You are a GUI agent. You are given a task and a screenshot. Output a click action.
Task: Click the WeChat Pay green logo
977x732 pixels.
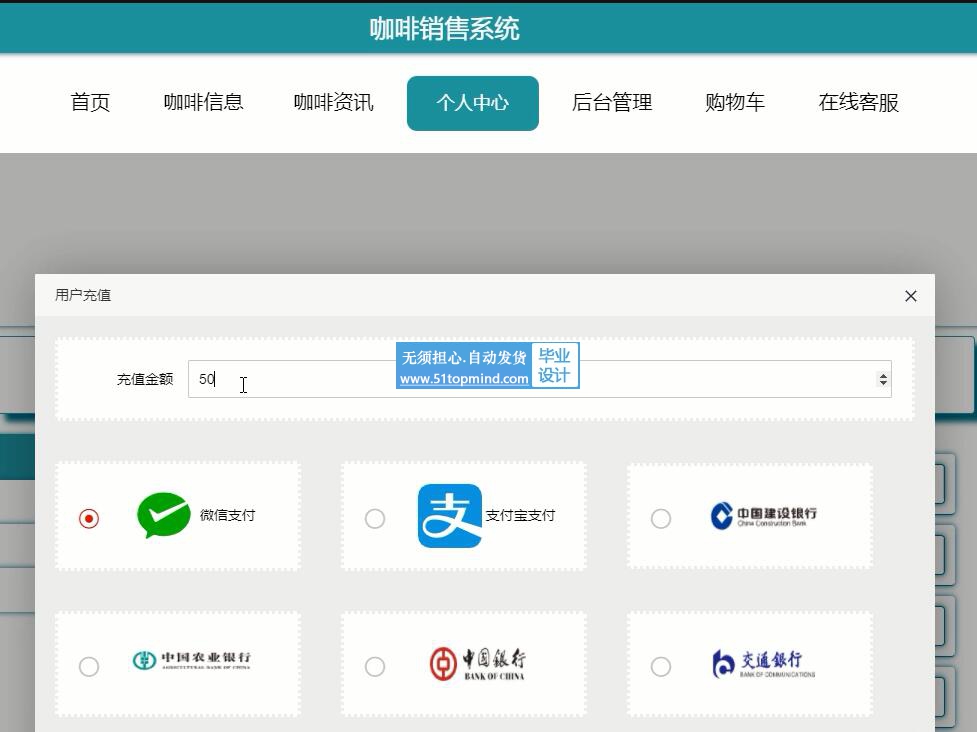163,516
